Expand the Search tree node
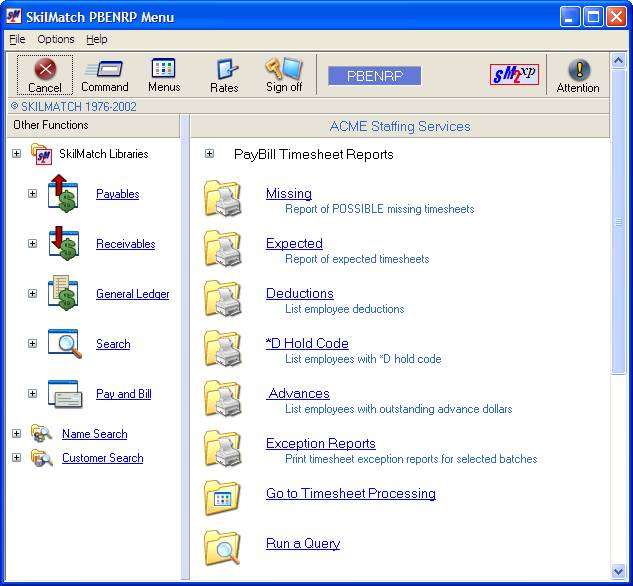The image size is (633, 586). point(32,343)
